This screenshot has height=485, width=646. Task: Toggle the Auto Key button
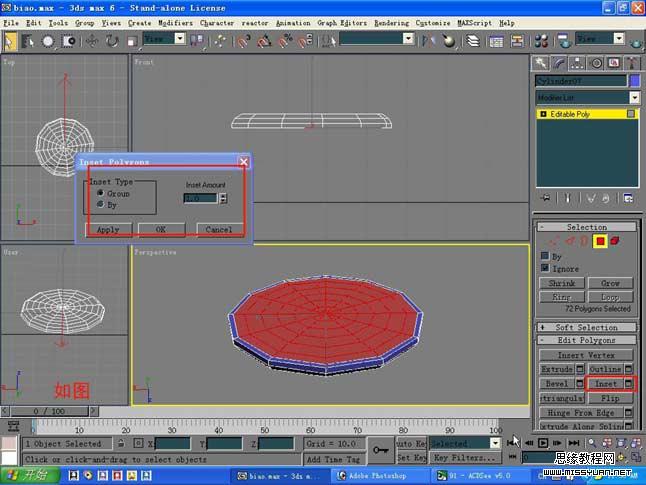[x=411, y=443]
